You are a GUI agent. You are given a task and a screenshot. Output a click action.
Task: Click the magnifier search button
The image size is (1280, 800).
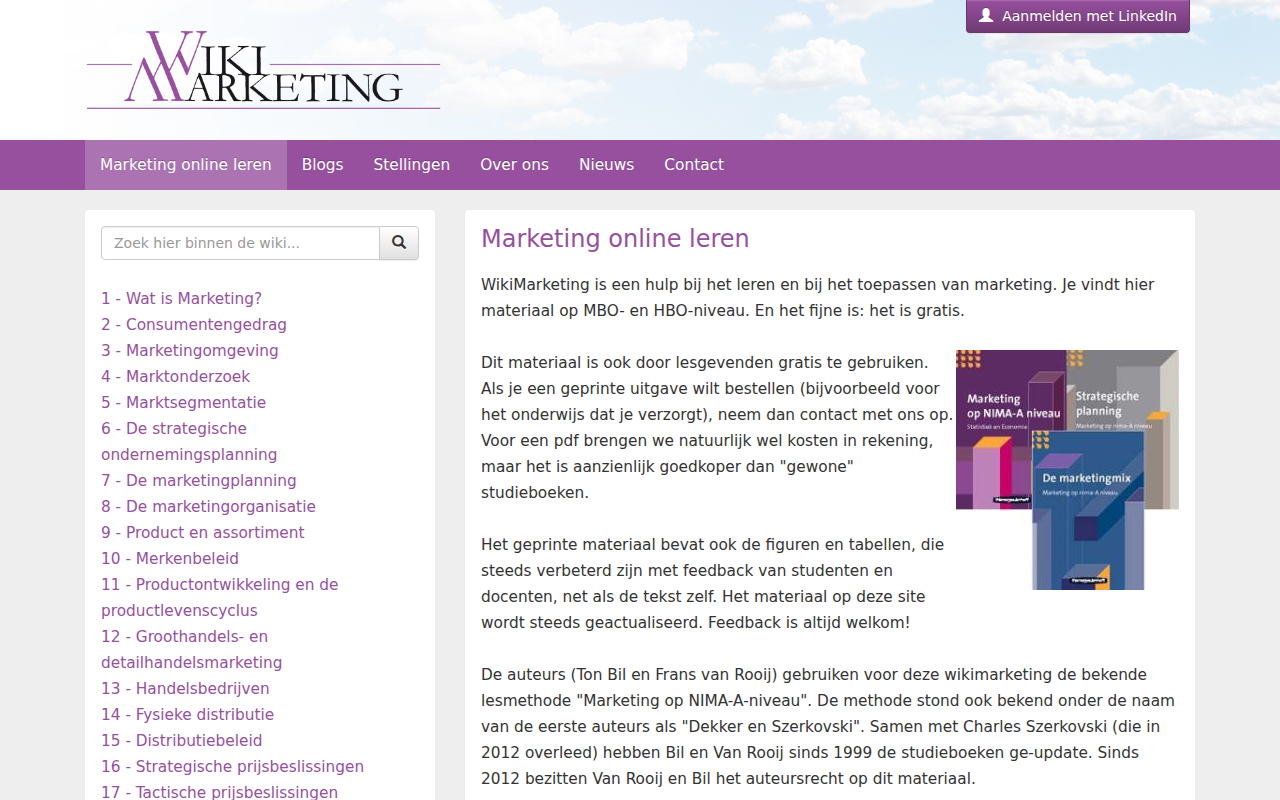(x=399, y=243)
